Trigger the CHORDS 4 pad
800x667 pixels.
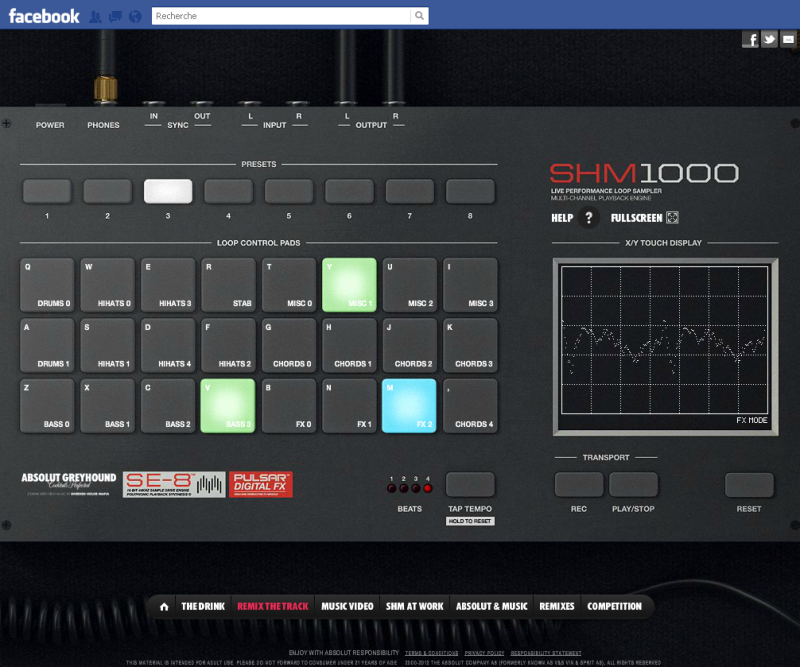pos(470,406)
